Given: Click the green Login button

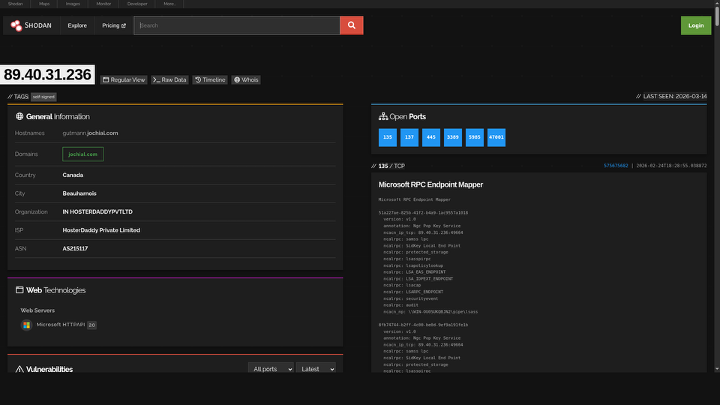Looking at the screenshot, I should coord(696,25).
